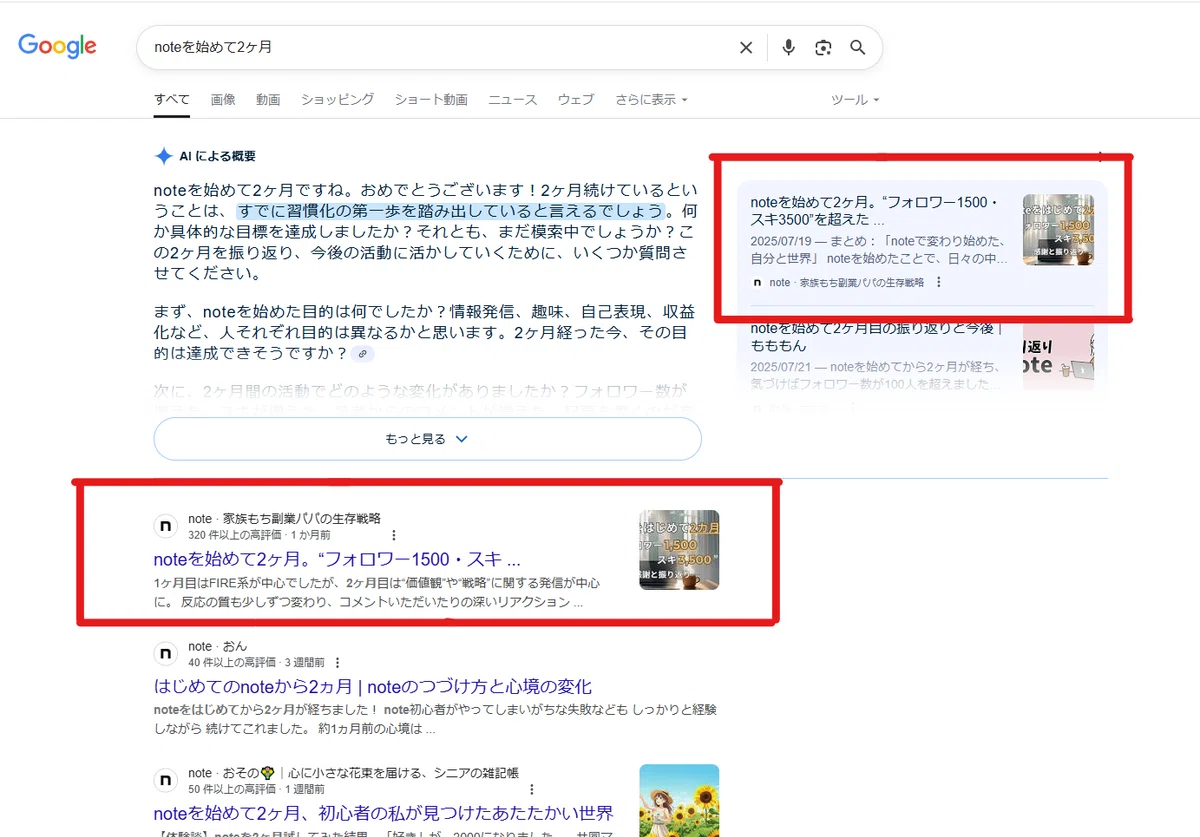Click source name note · おん
The width and height of the screenshot is (1200, 837).
point(217,647)
